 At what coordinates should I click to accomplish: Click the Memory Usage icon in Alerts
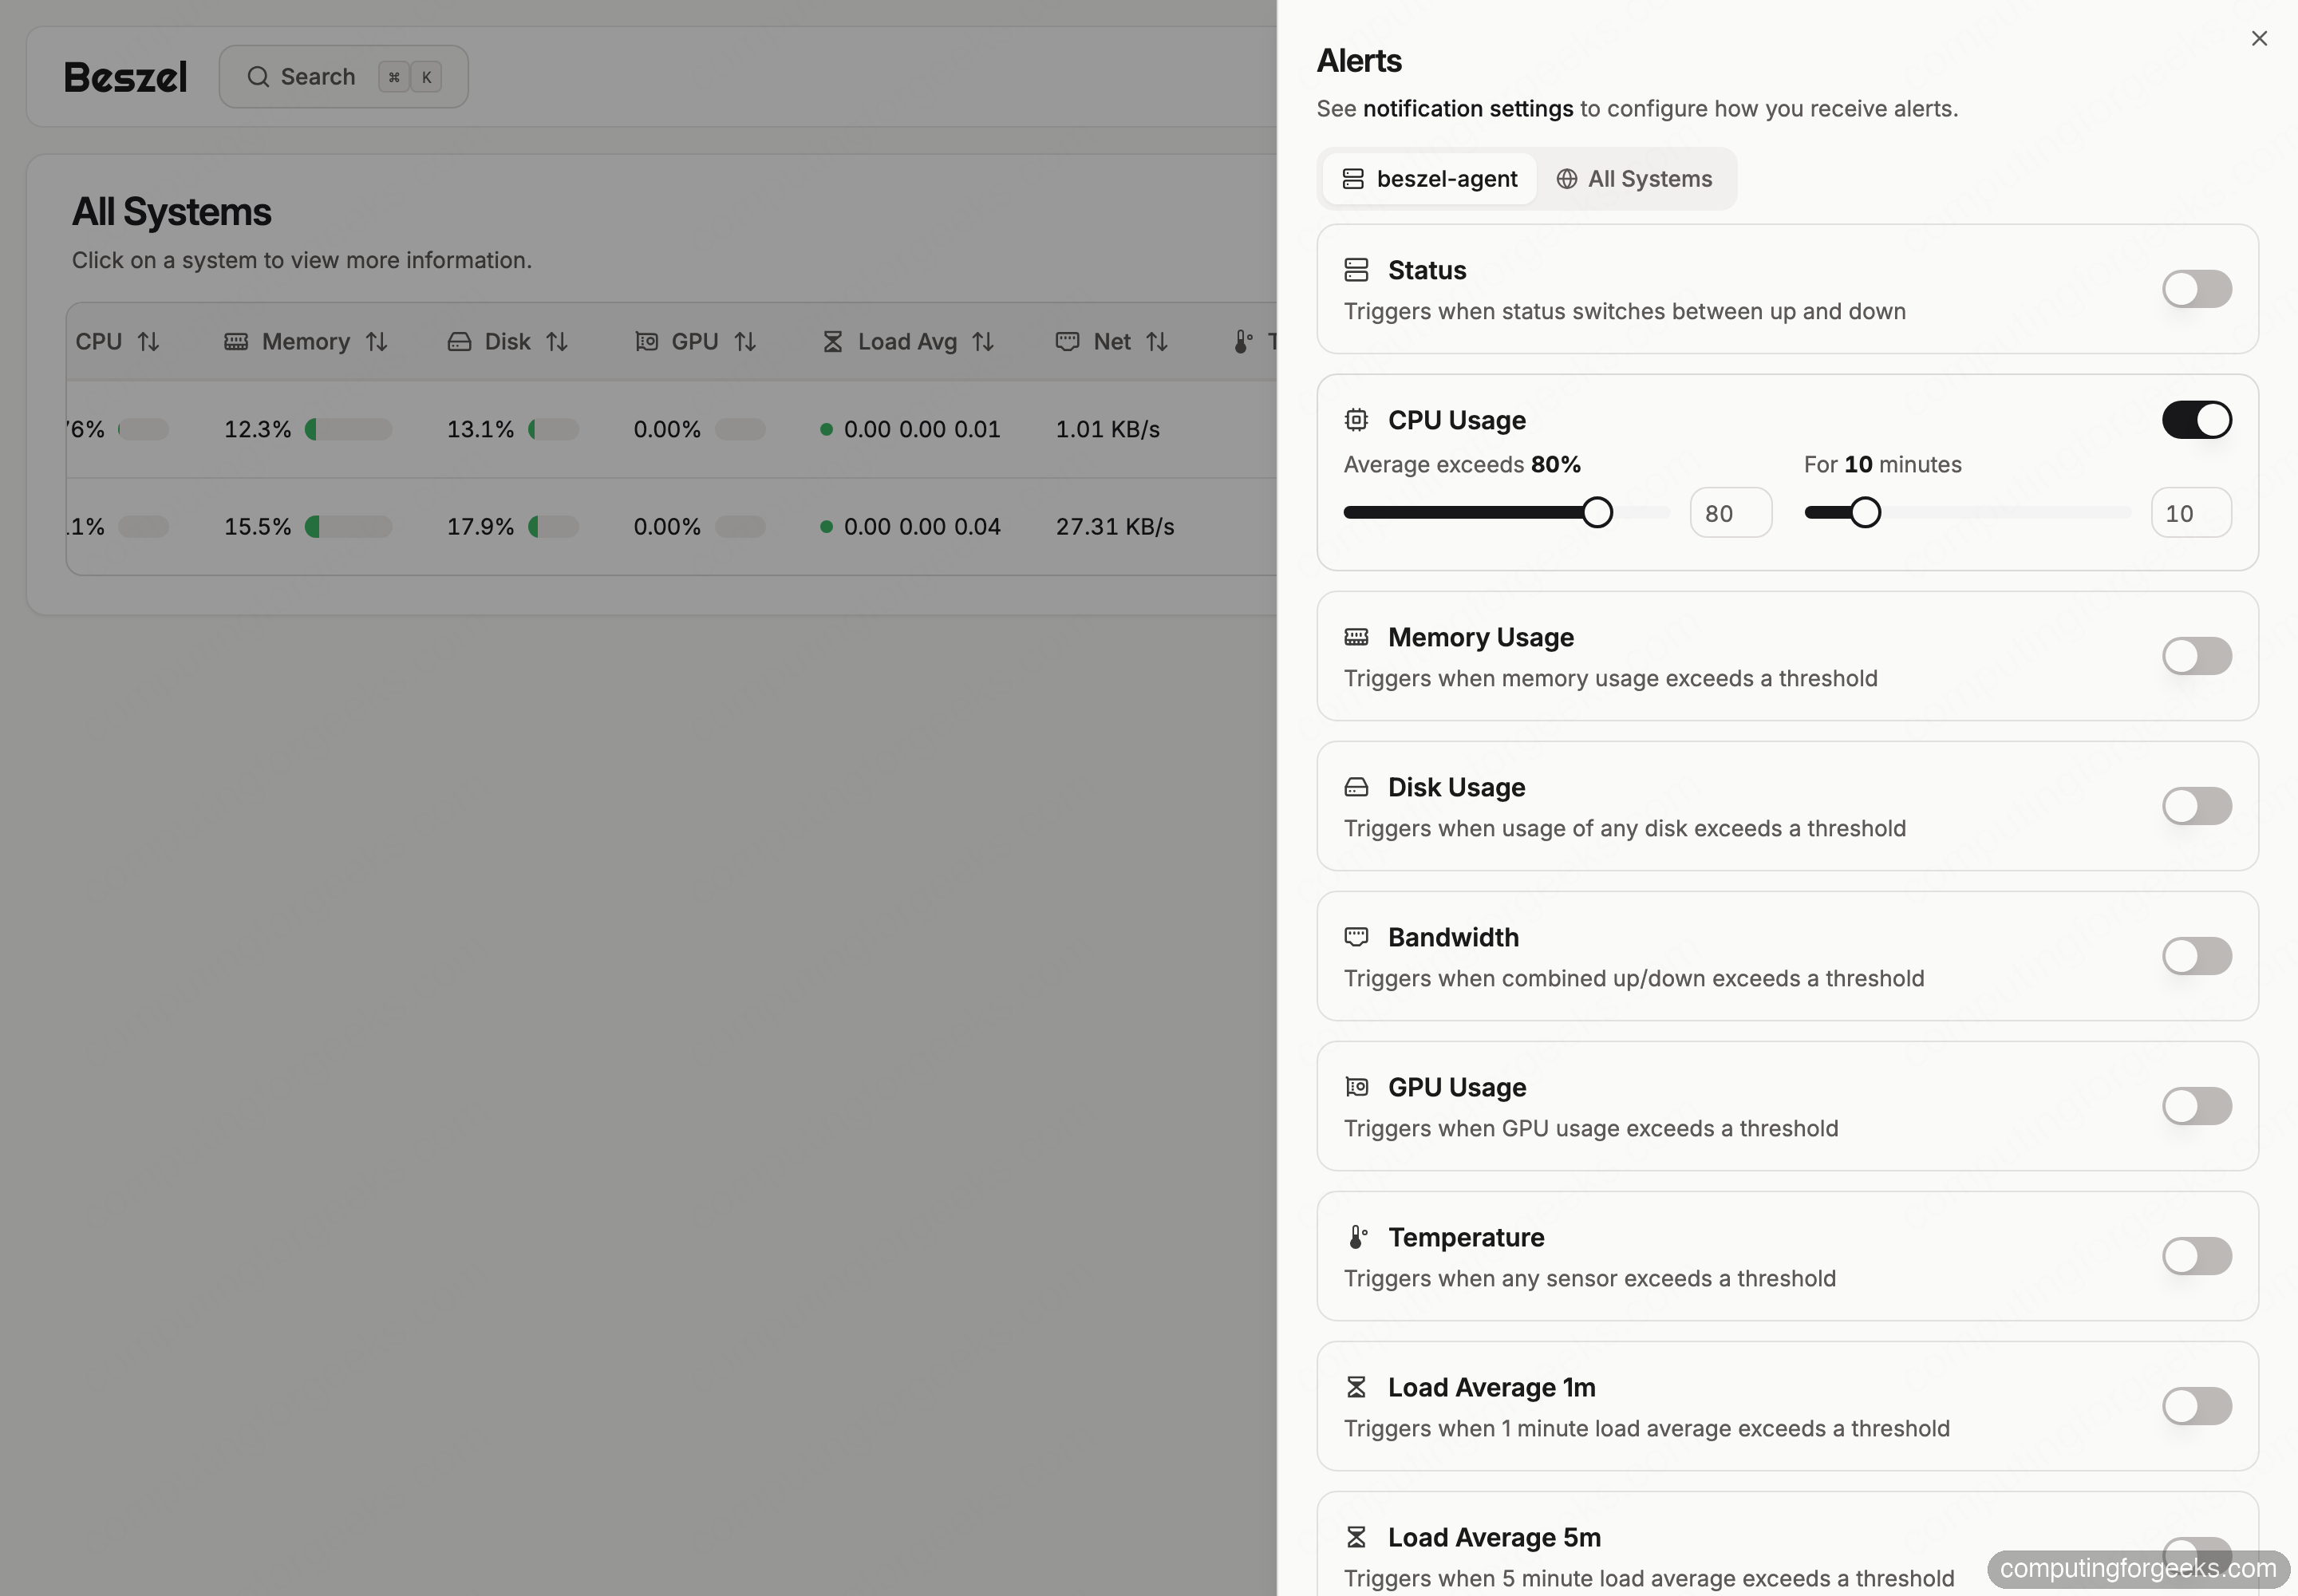pos(1356,637)
